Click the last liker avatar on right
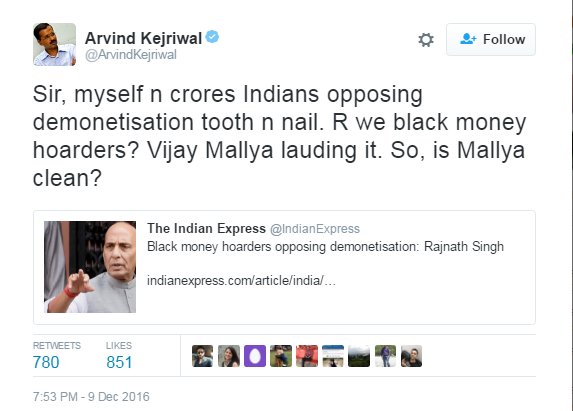 click(411, 356)
